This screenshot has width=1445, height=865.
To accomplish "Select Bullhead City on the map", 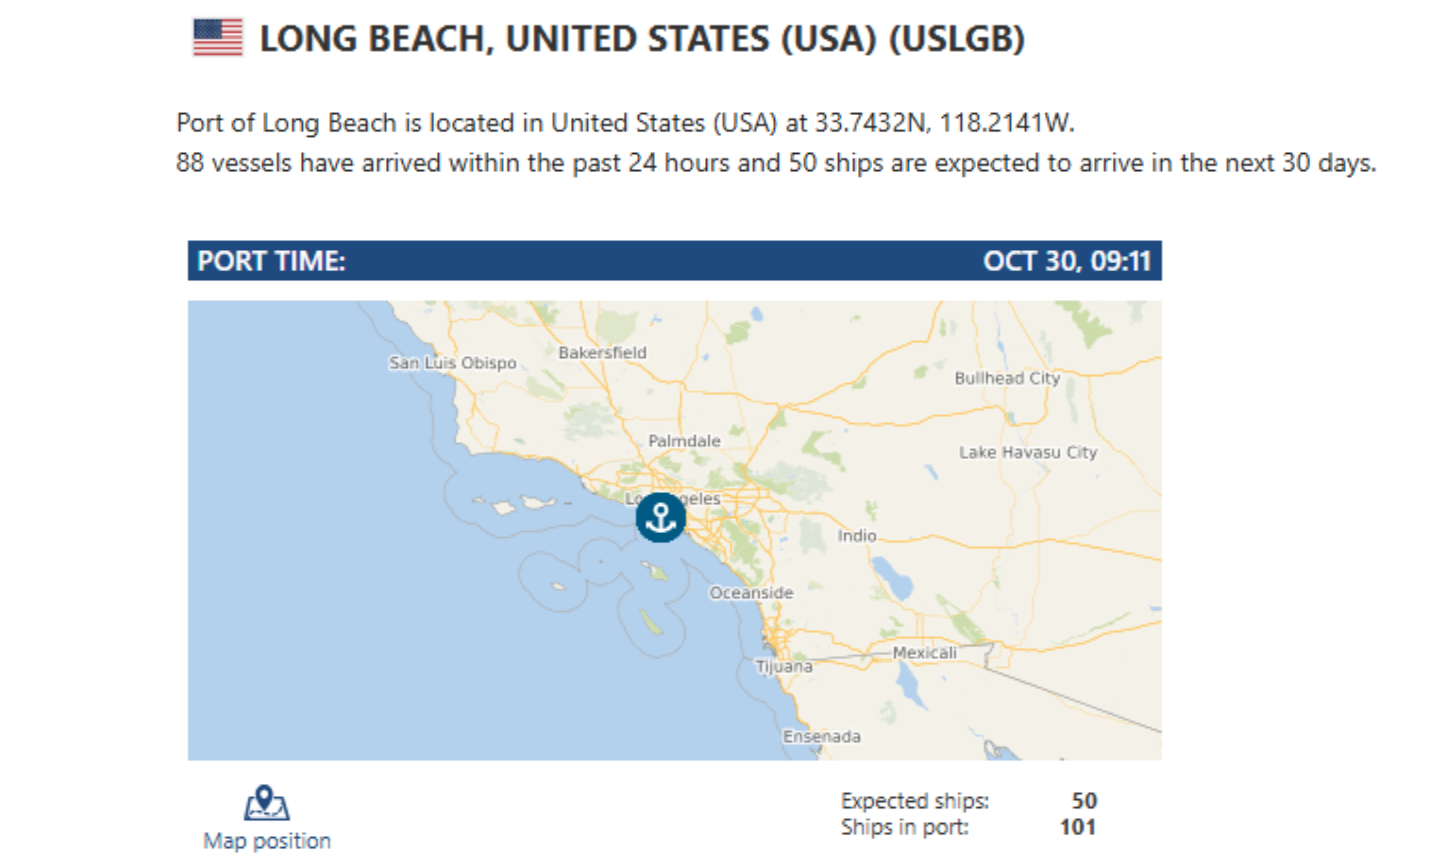I will [x=1007, y=378].
